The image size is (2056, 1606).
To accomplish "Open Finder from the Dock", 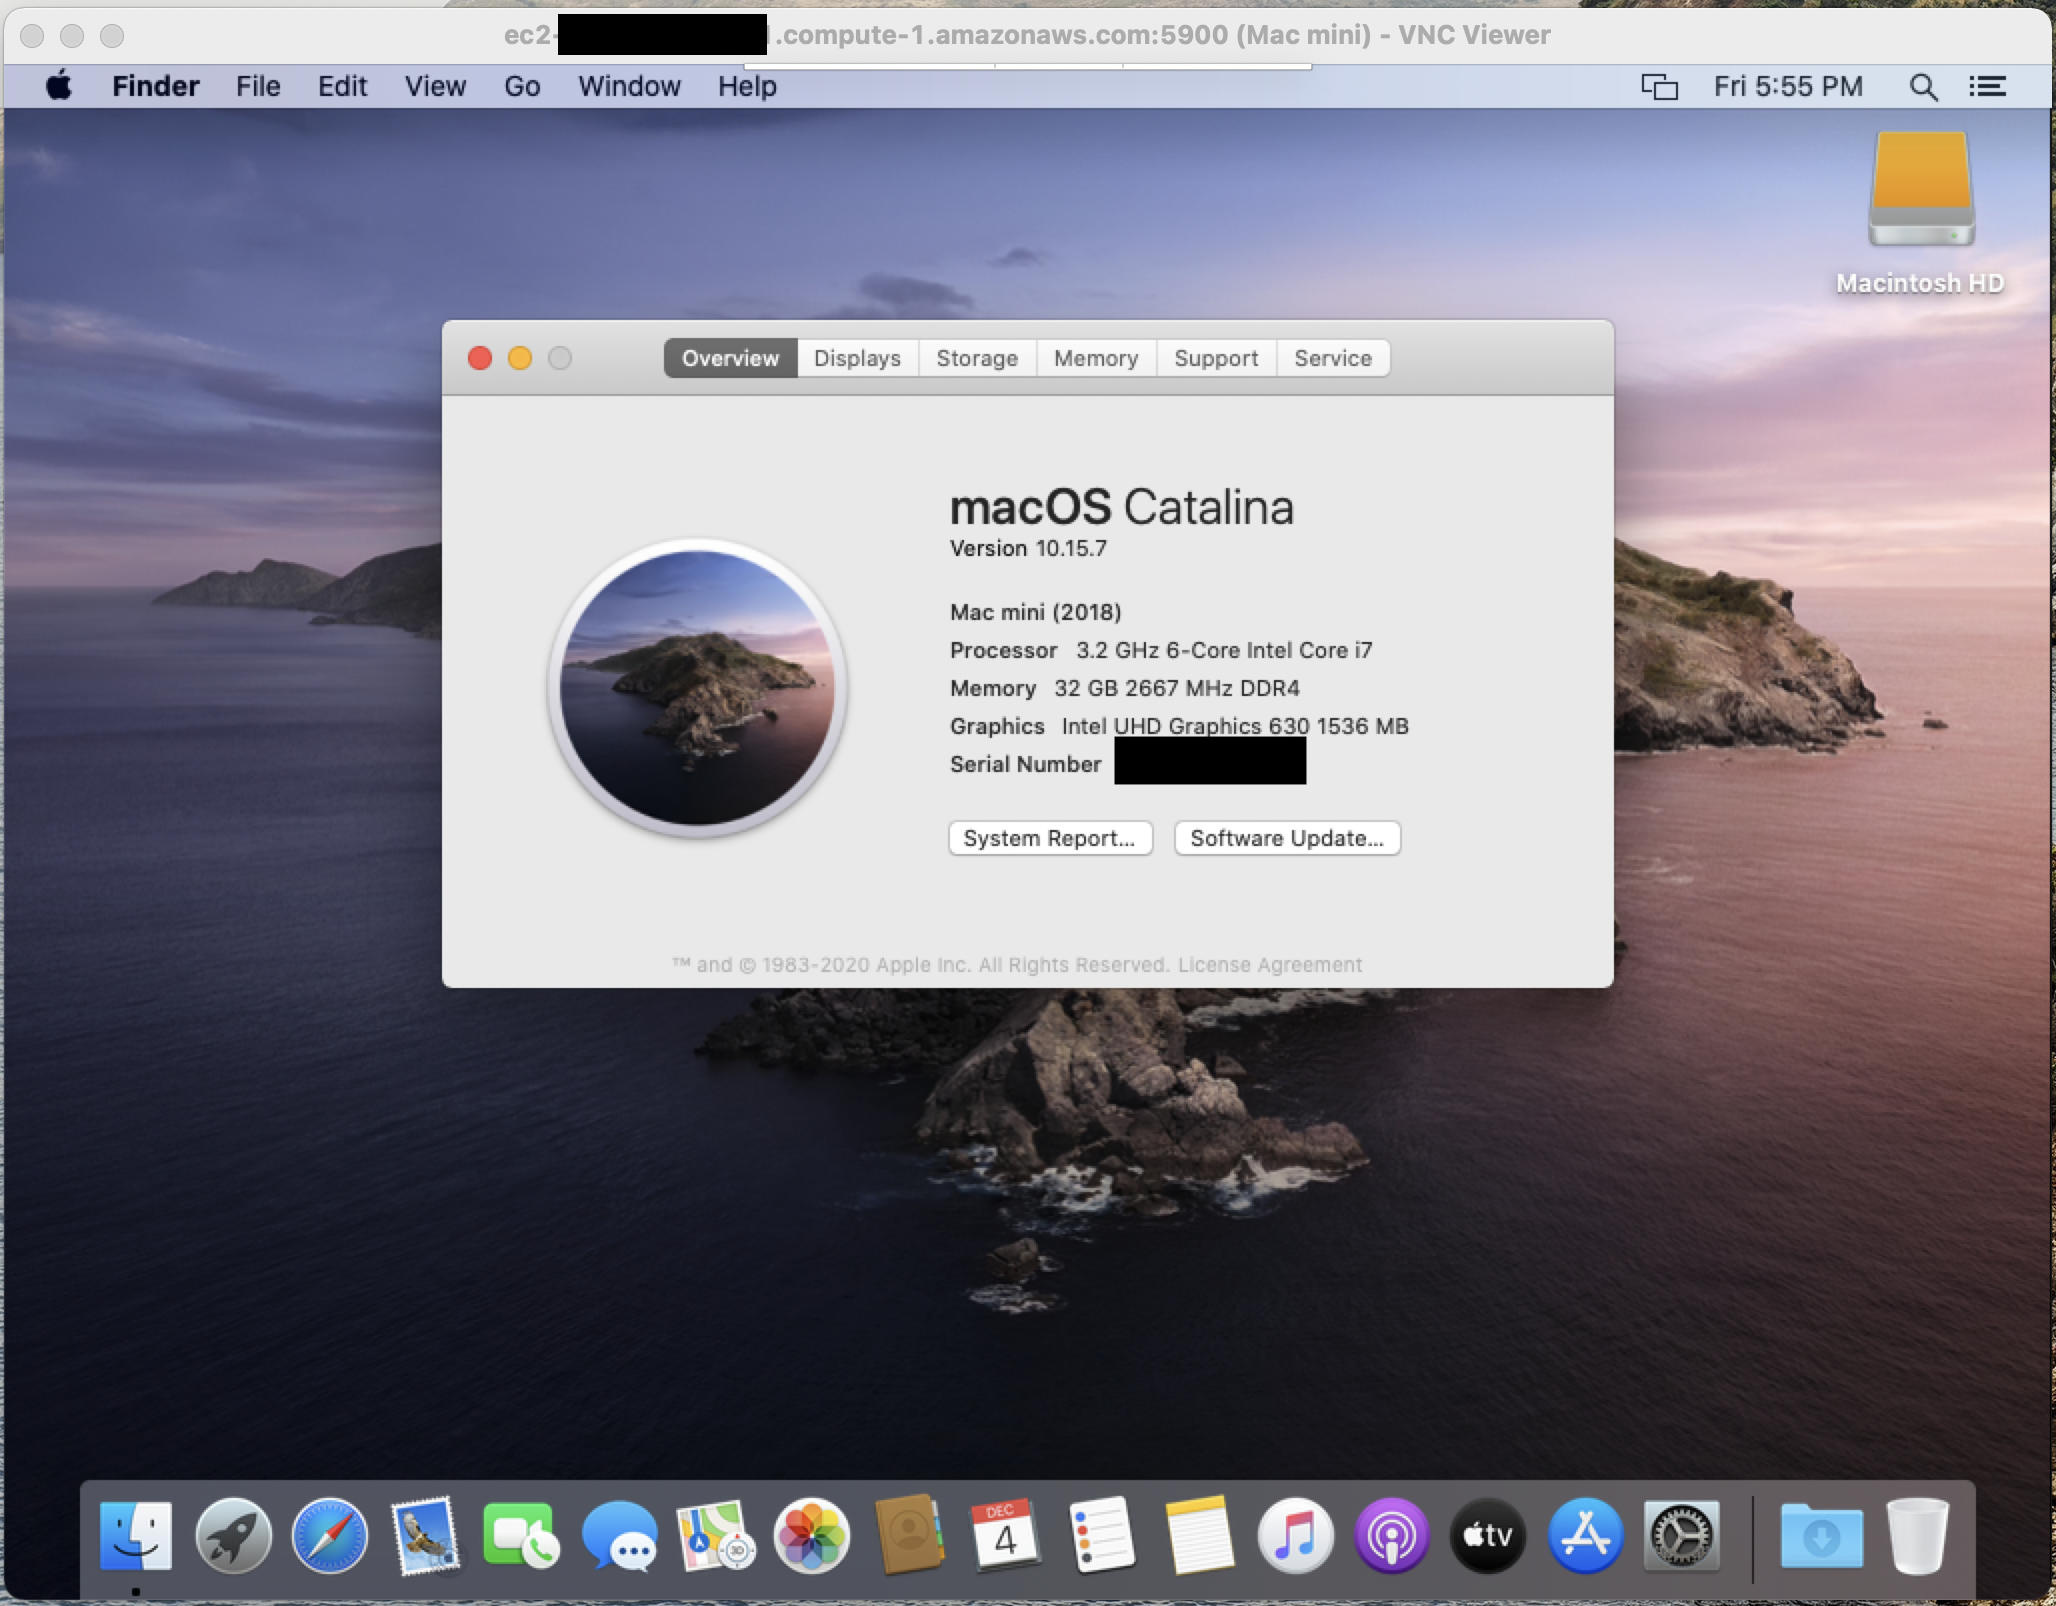I will tap(136, 1536).
